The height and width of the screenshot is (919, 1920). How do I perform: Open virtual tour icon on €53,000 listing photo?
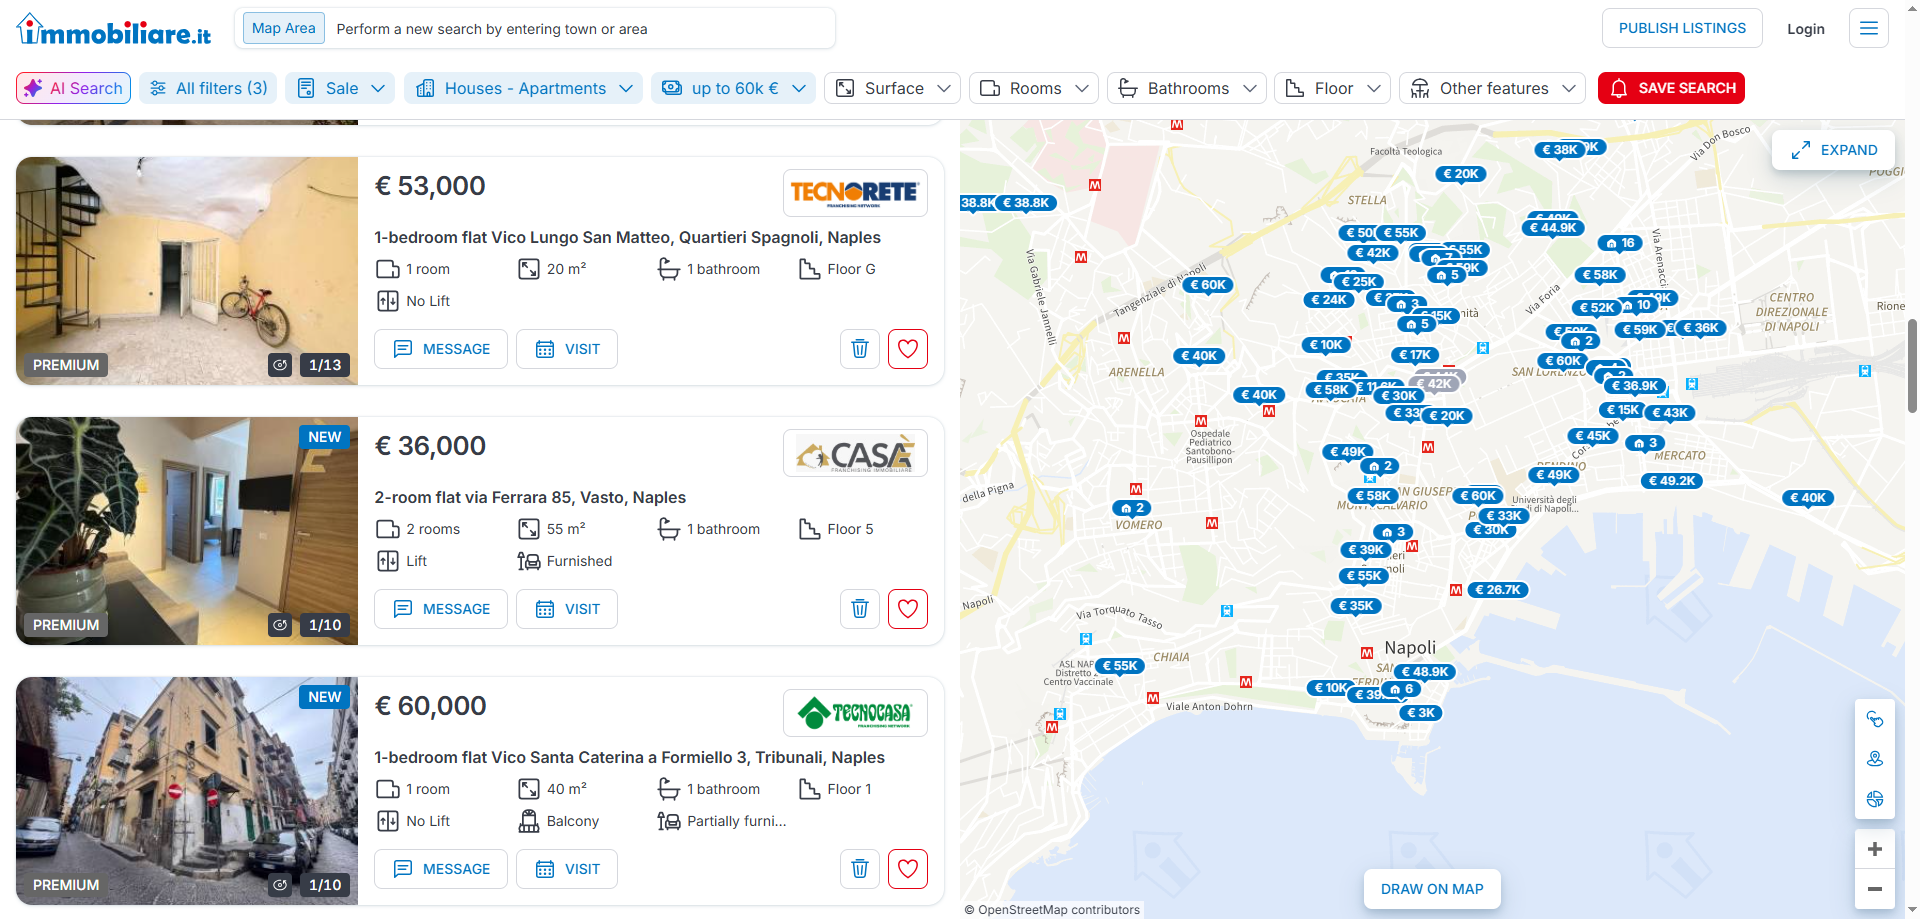(280, 365)
